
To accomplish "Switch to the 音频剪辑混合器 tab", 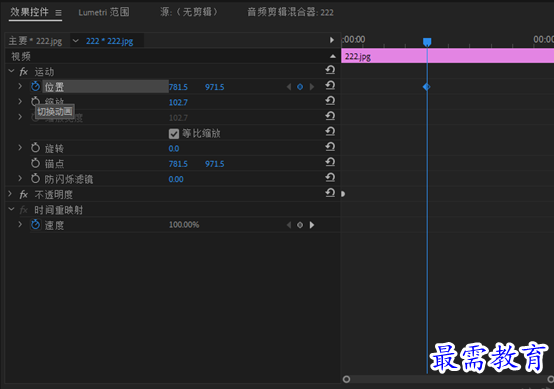I will click(290, 12).
